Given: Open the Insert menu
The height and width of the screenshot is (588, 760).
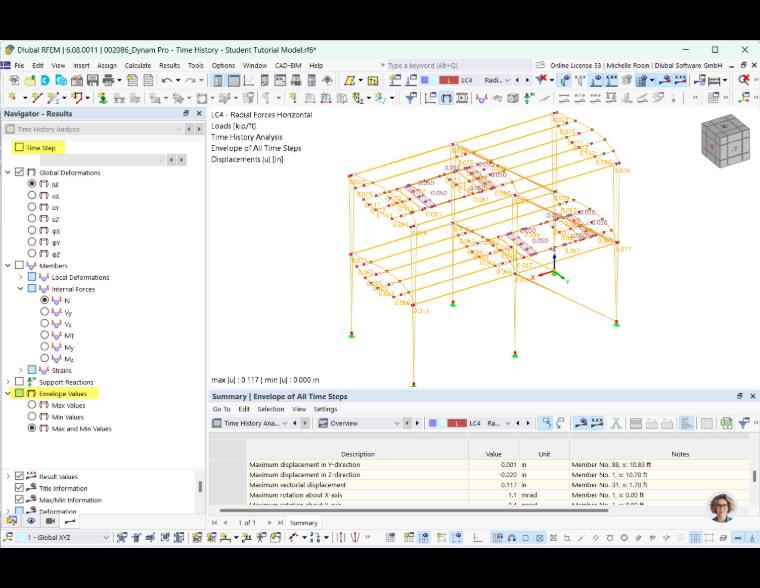Looking at the screenshot, I should click(81, 65).
